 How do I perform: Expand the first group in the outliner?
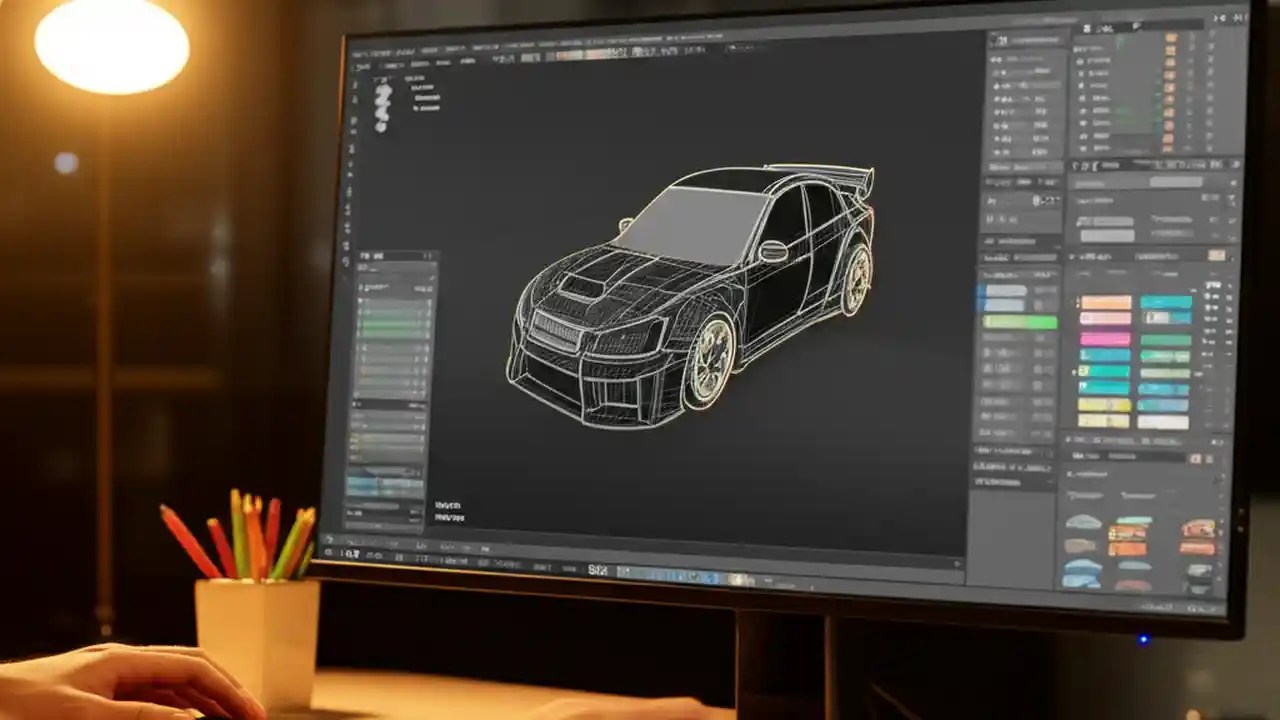1075,50
